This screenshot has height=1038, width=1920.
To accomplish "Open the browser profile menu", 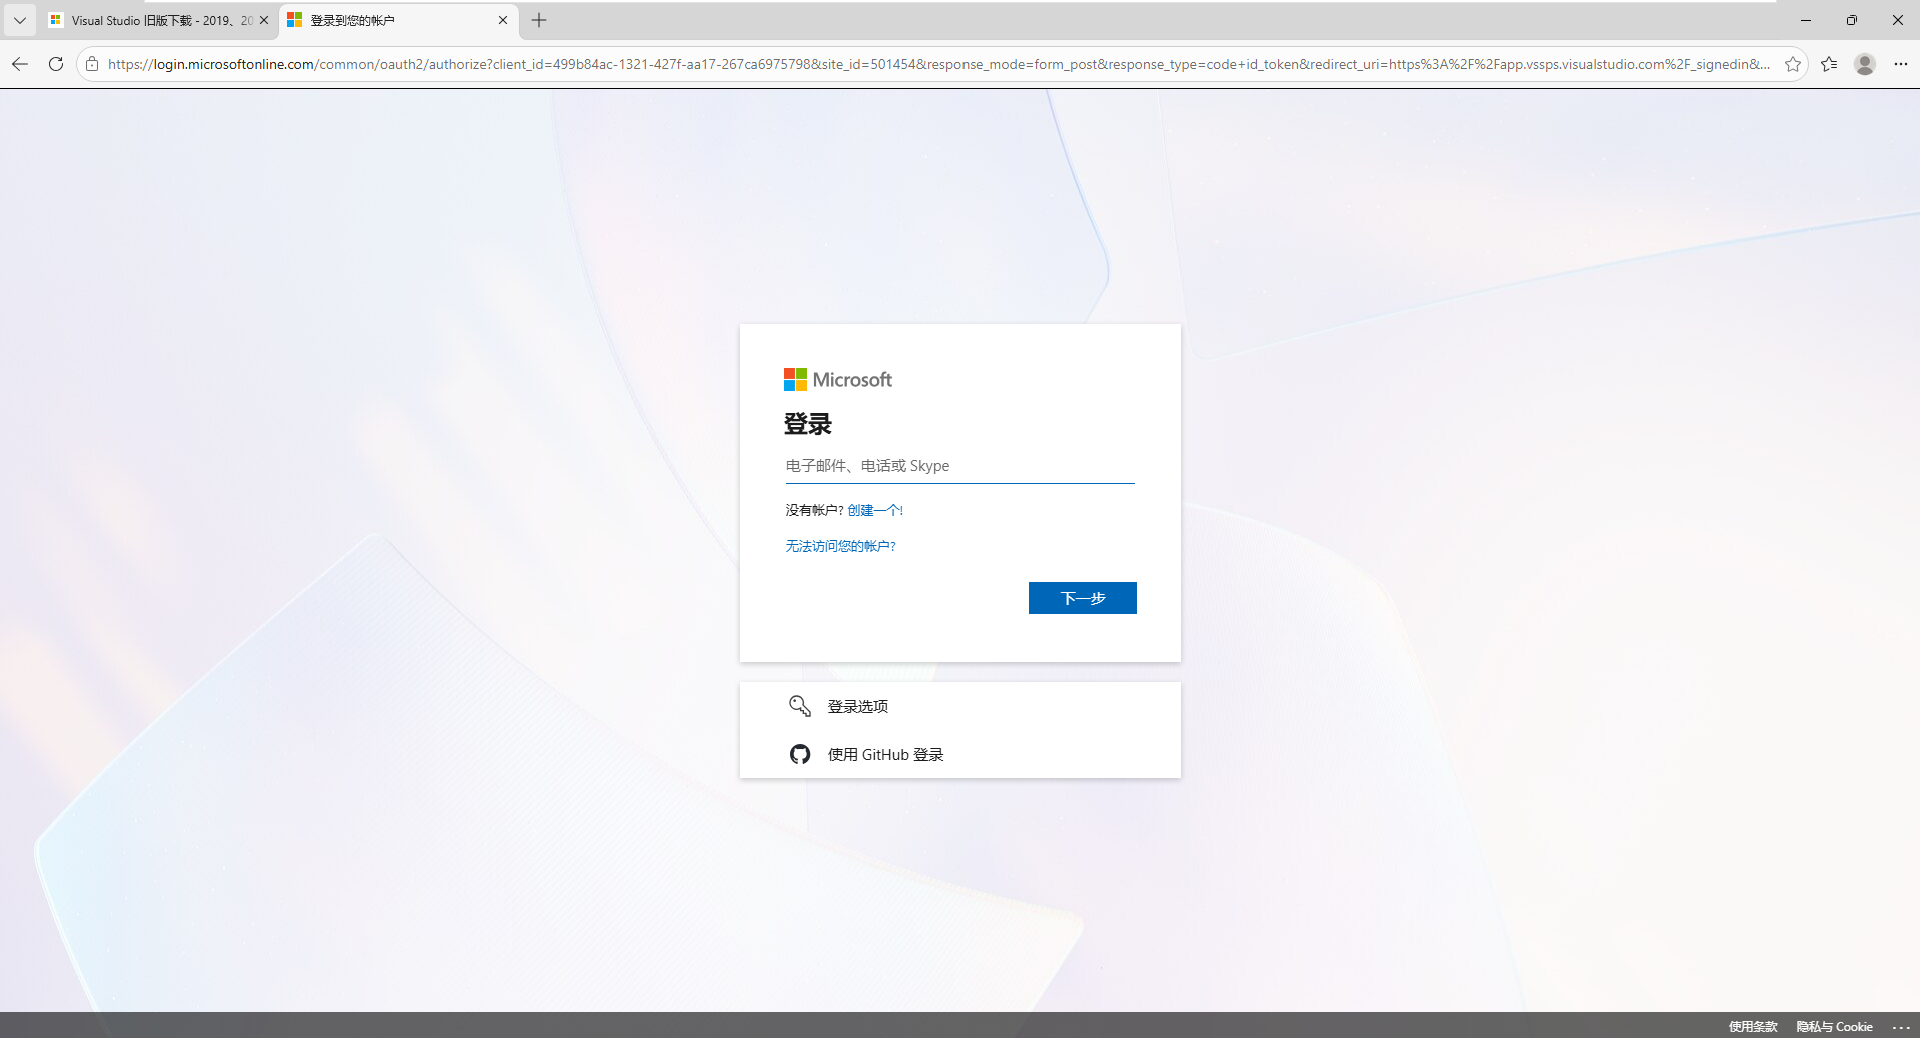I will tap(1865, 64).
